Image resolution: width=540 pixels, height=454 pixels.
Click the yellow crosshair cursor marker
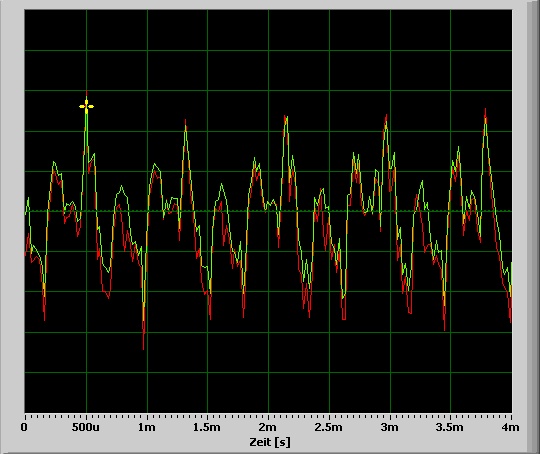pos(86,106)
